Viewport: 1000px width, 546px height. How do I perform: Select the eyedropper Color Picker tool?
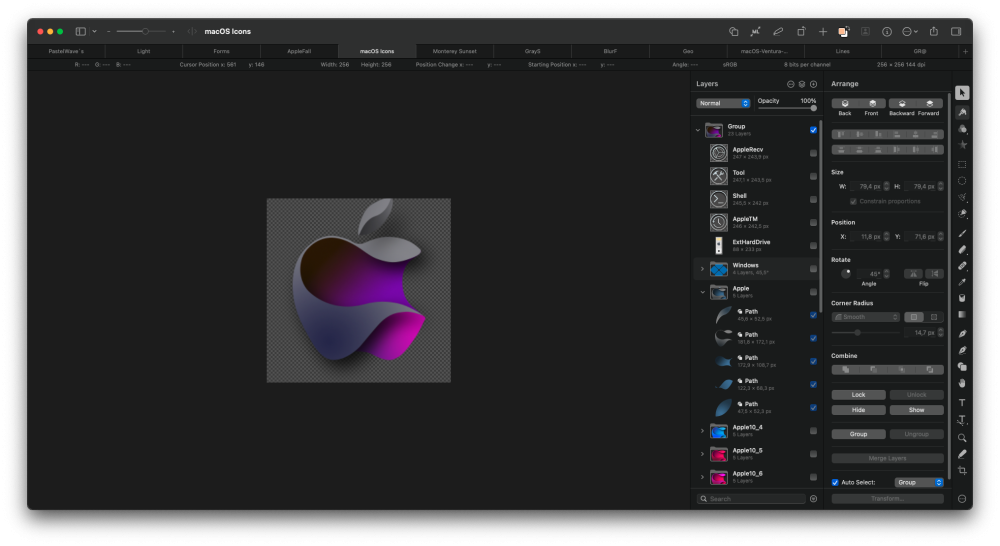tap(962, 282)
